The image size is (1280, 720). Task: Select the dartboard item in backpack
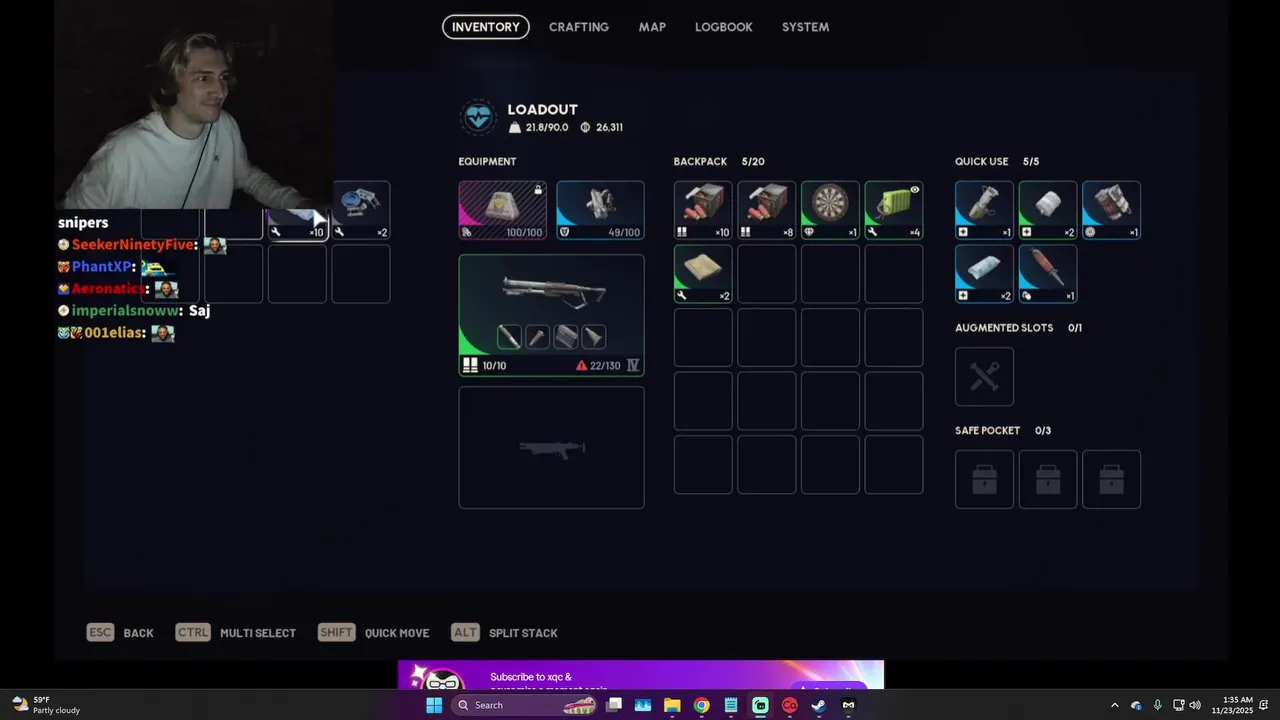click(830, 210)
